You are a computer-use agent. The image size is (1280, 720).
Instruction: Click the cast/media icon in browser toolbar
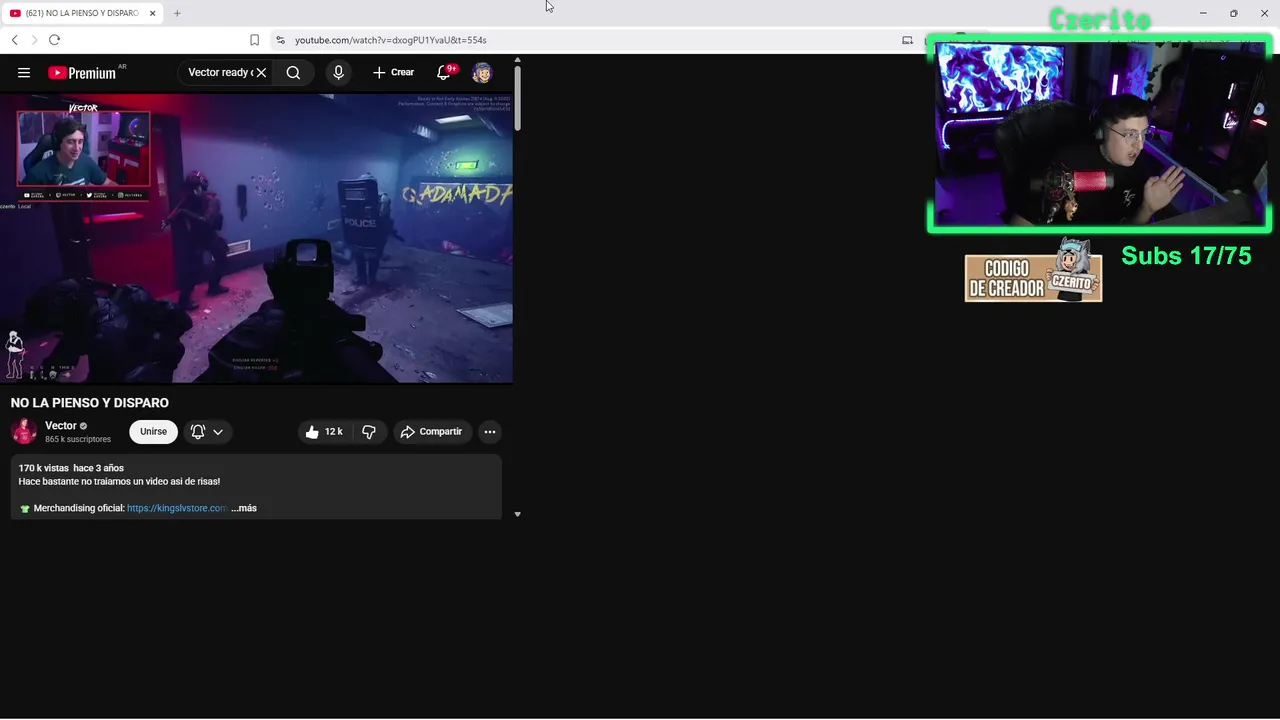907,40
